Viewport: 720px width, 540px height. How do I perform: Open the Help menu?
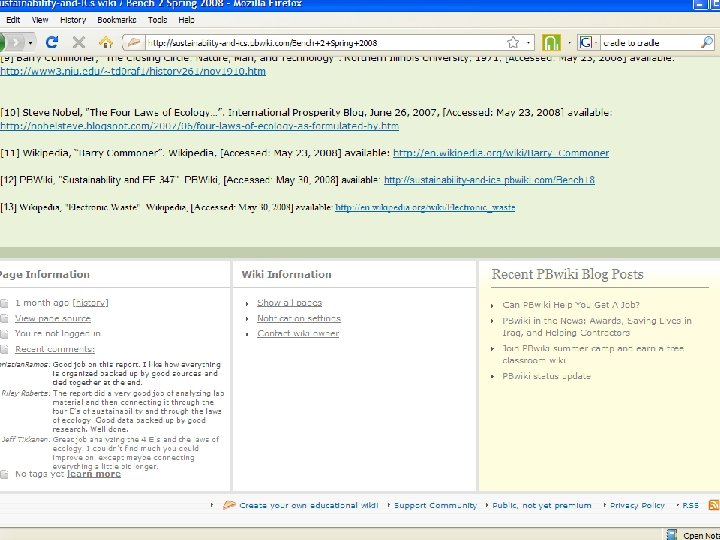click(186, 20)
